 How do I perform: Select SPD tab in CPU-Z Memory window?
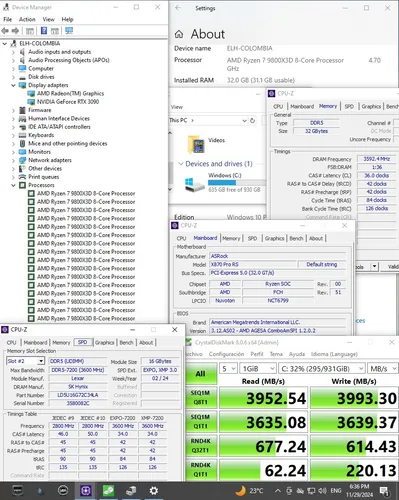349,106
